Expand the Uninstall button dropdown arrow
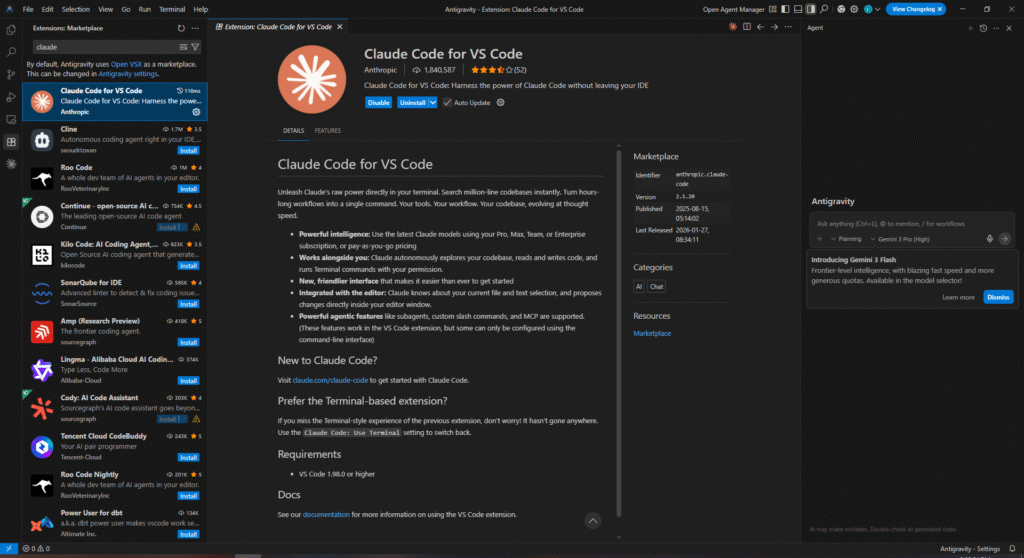This screenshot has width=1024, height=558. coord(433,102)
